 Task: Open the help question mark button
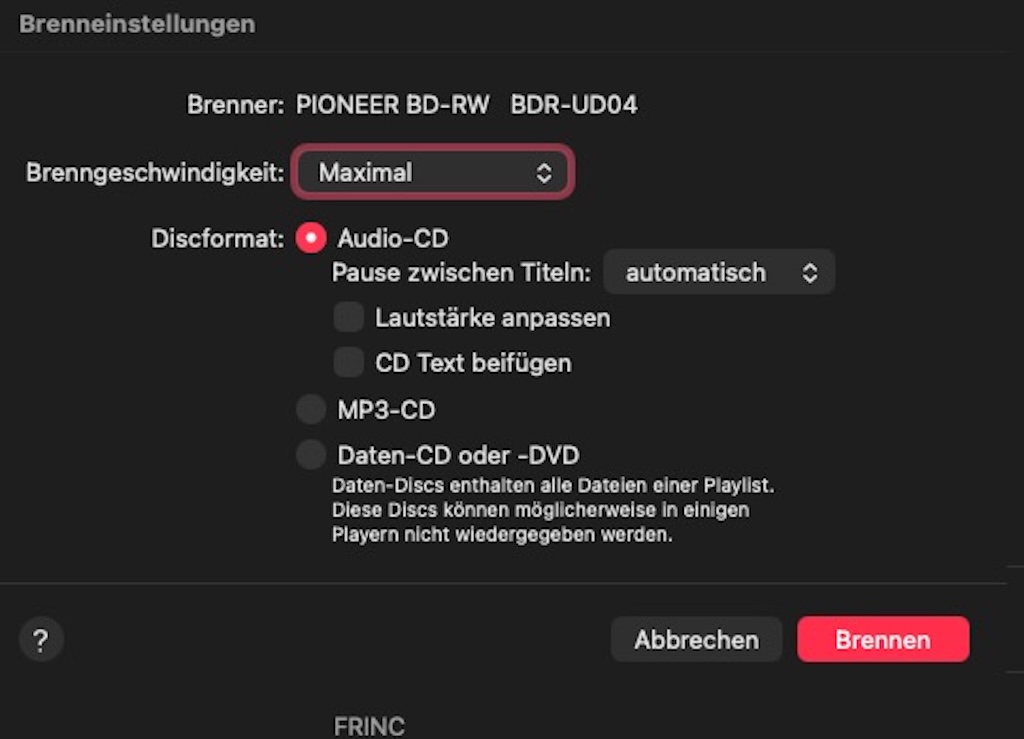tap(41, 640)
